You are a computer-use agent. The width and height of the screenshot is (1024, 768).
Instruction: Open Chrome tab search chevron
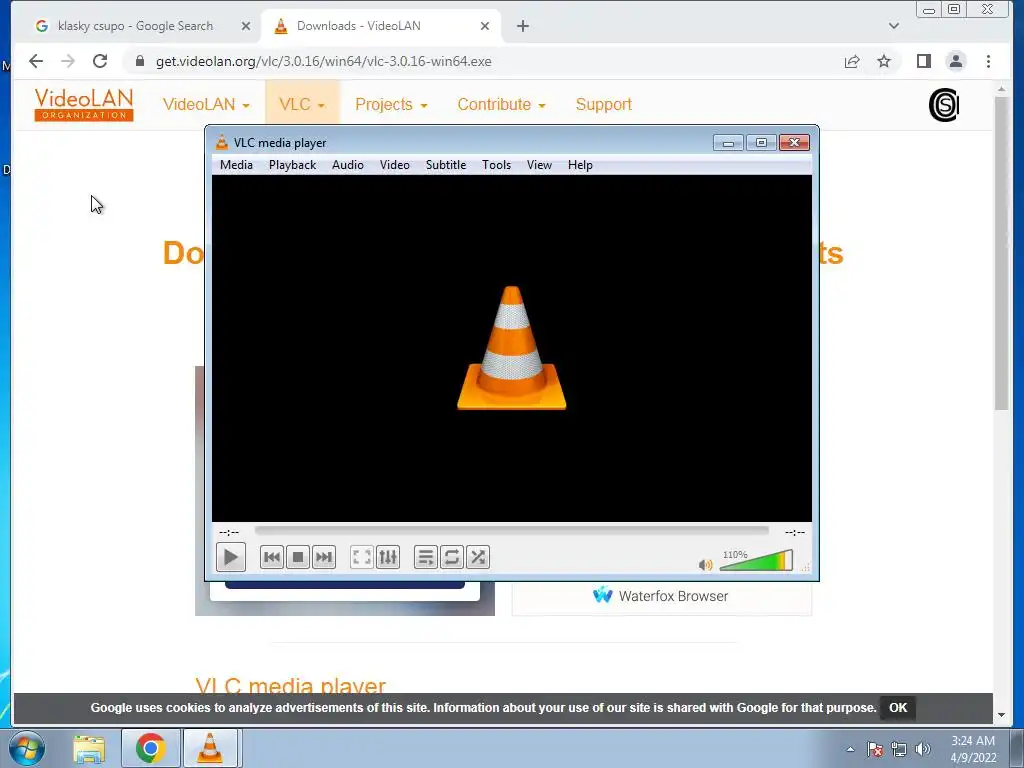(894, 26)
